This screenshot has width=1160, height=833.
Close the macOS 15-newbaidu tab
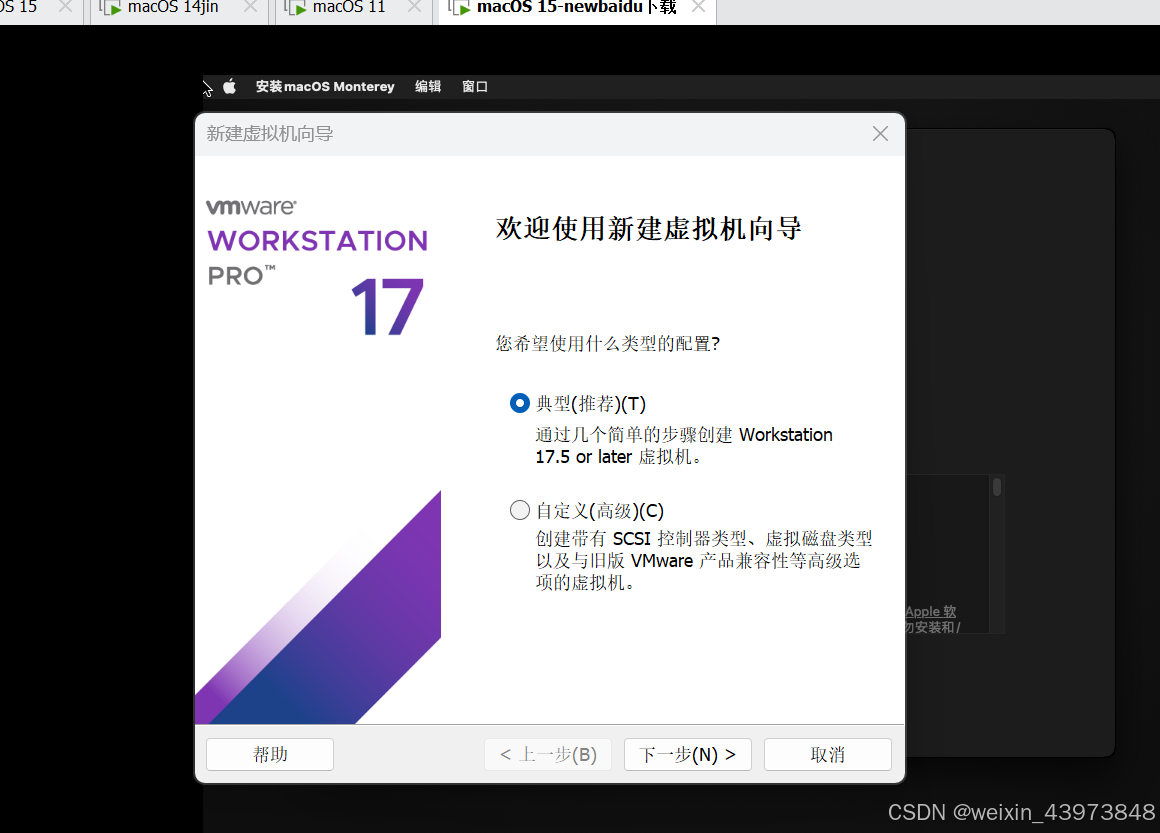pyautogui.click(x=698, y=7)
